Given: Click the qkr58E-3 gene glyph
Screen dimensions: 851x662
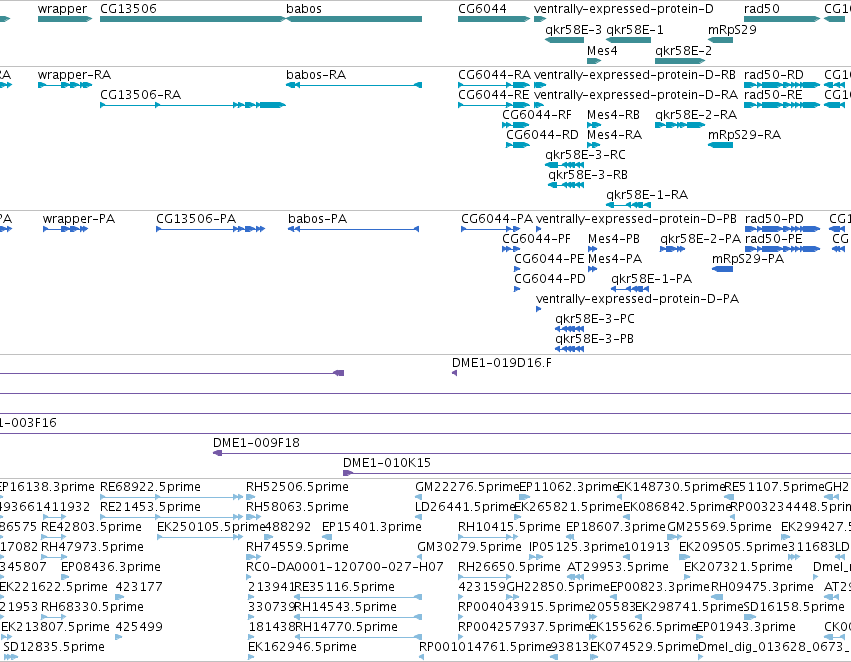Looking at the screenshot, I should [564, 40].
